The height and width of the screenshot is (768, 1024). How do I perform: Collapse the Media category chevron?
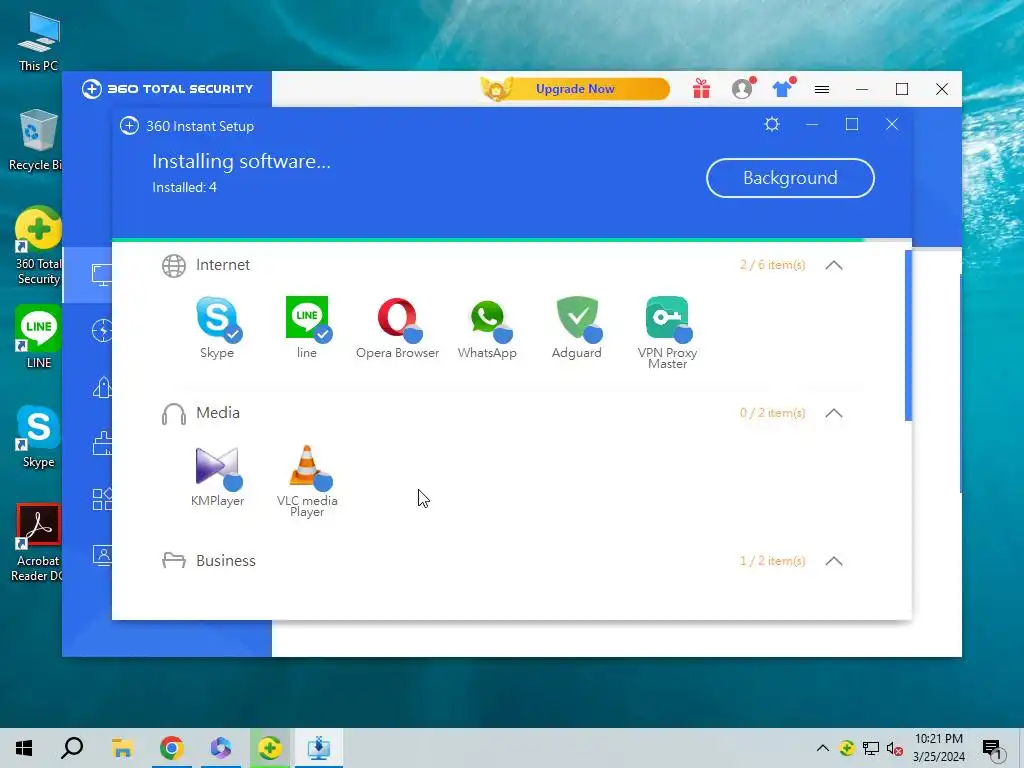tap(834, 413)
